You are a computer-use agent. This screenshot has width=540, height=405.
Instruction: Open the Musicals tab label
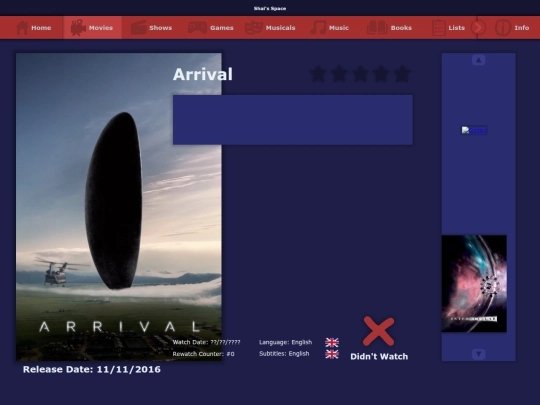[280, 28]
